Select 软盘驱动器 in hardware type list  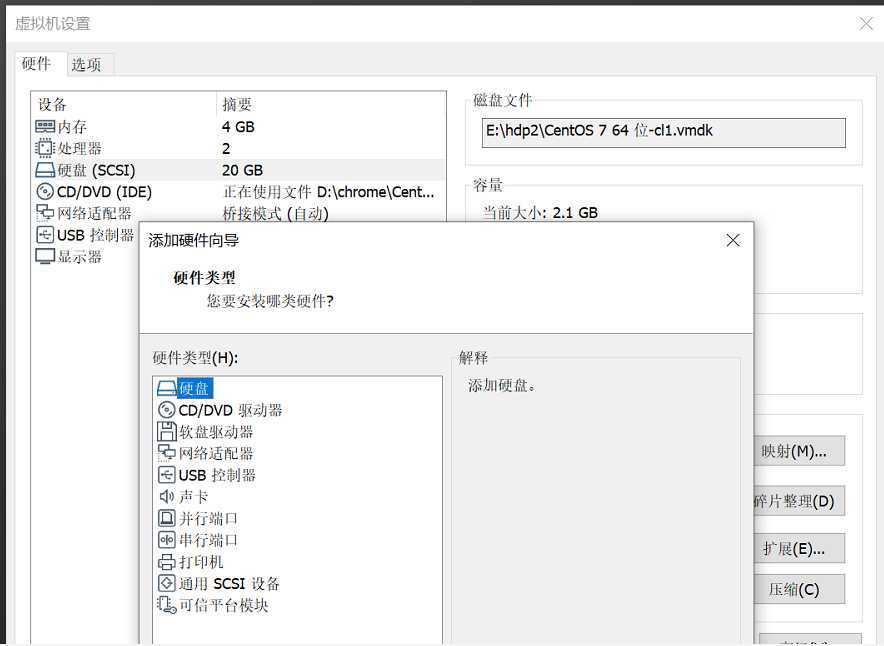[x=216, y=432]
